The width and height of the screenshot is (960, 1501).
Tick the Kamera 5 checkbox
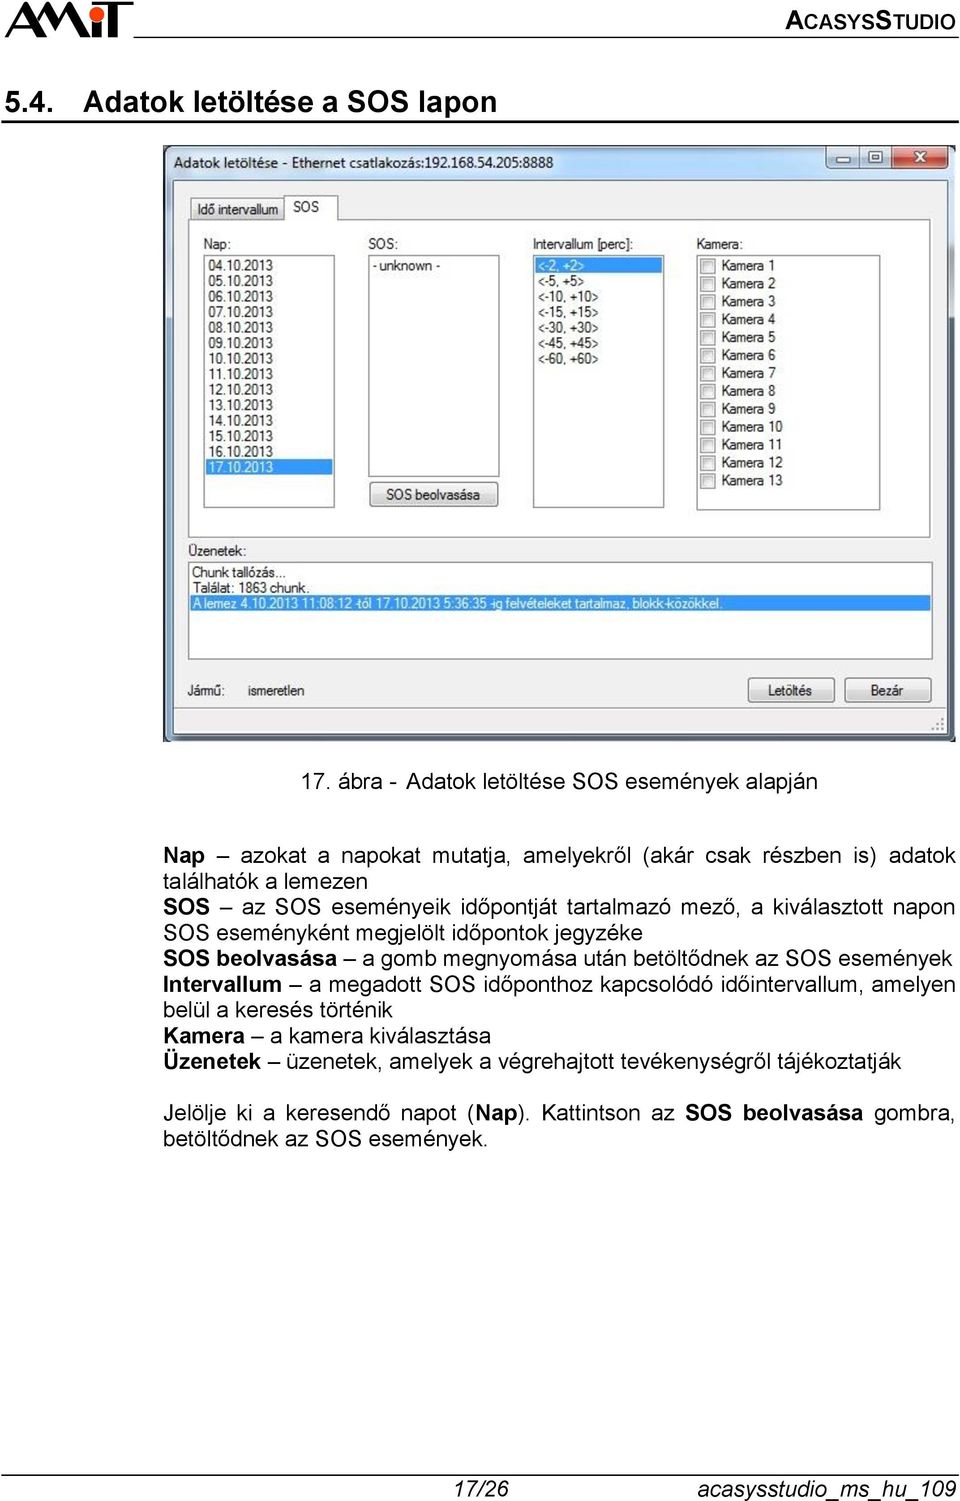(708, 338)
